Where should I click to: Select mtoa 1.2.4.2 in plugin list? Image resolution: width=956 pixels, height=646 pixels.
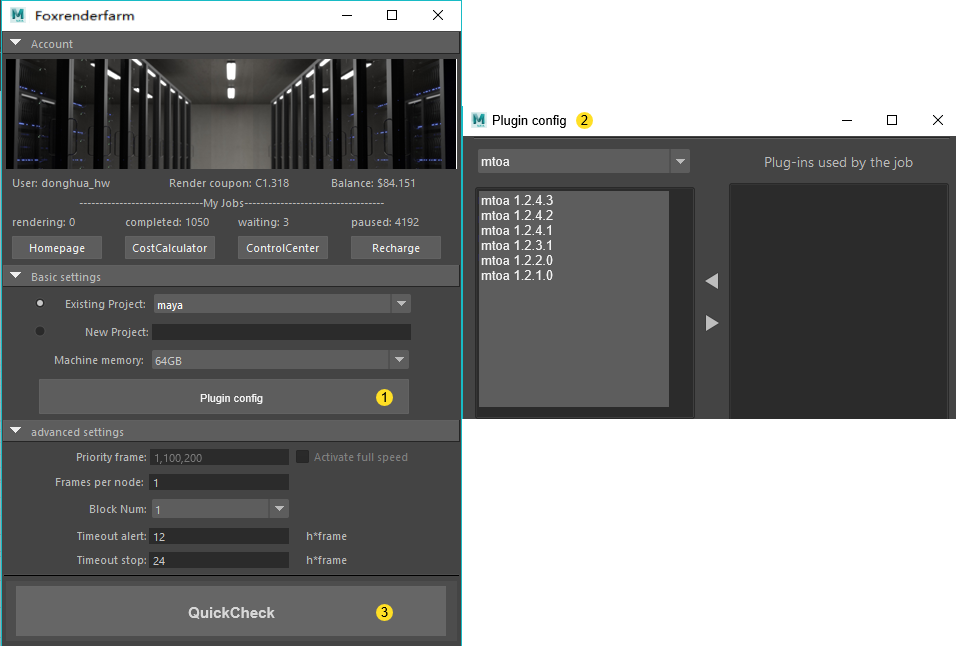coord(516,216)
